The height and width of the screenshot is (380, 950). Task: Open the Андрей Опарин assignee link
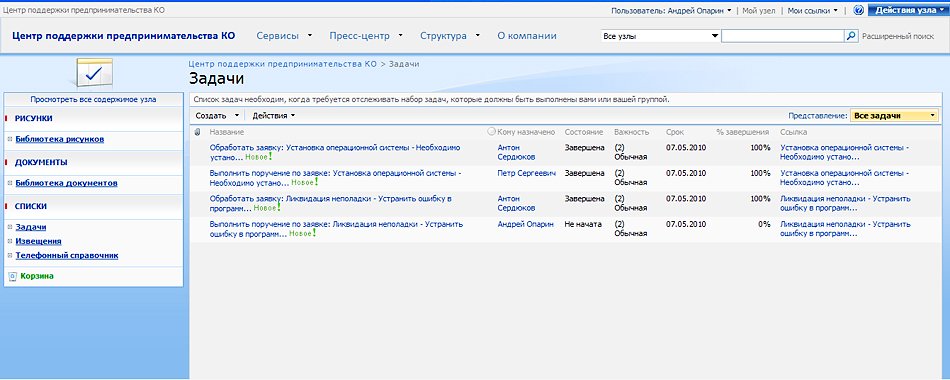coord(525,224)
